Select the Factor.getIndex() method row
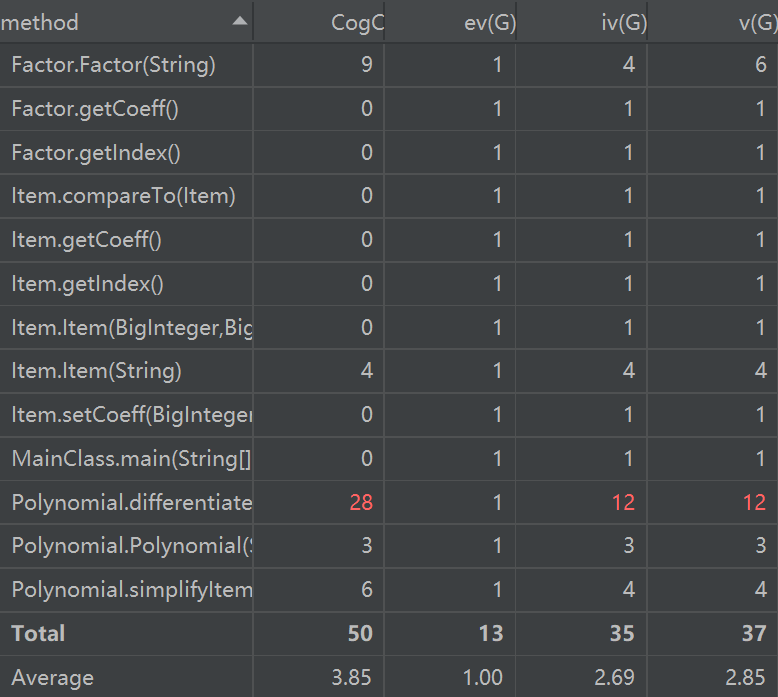 tap(389, 152)
